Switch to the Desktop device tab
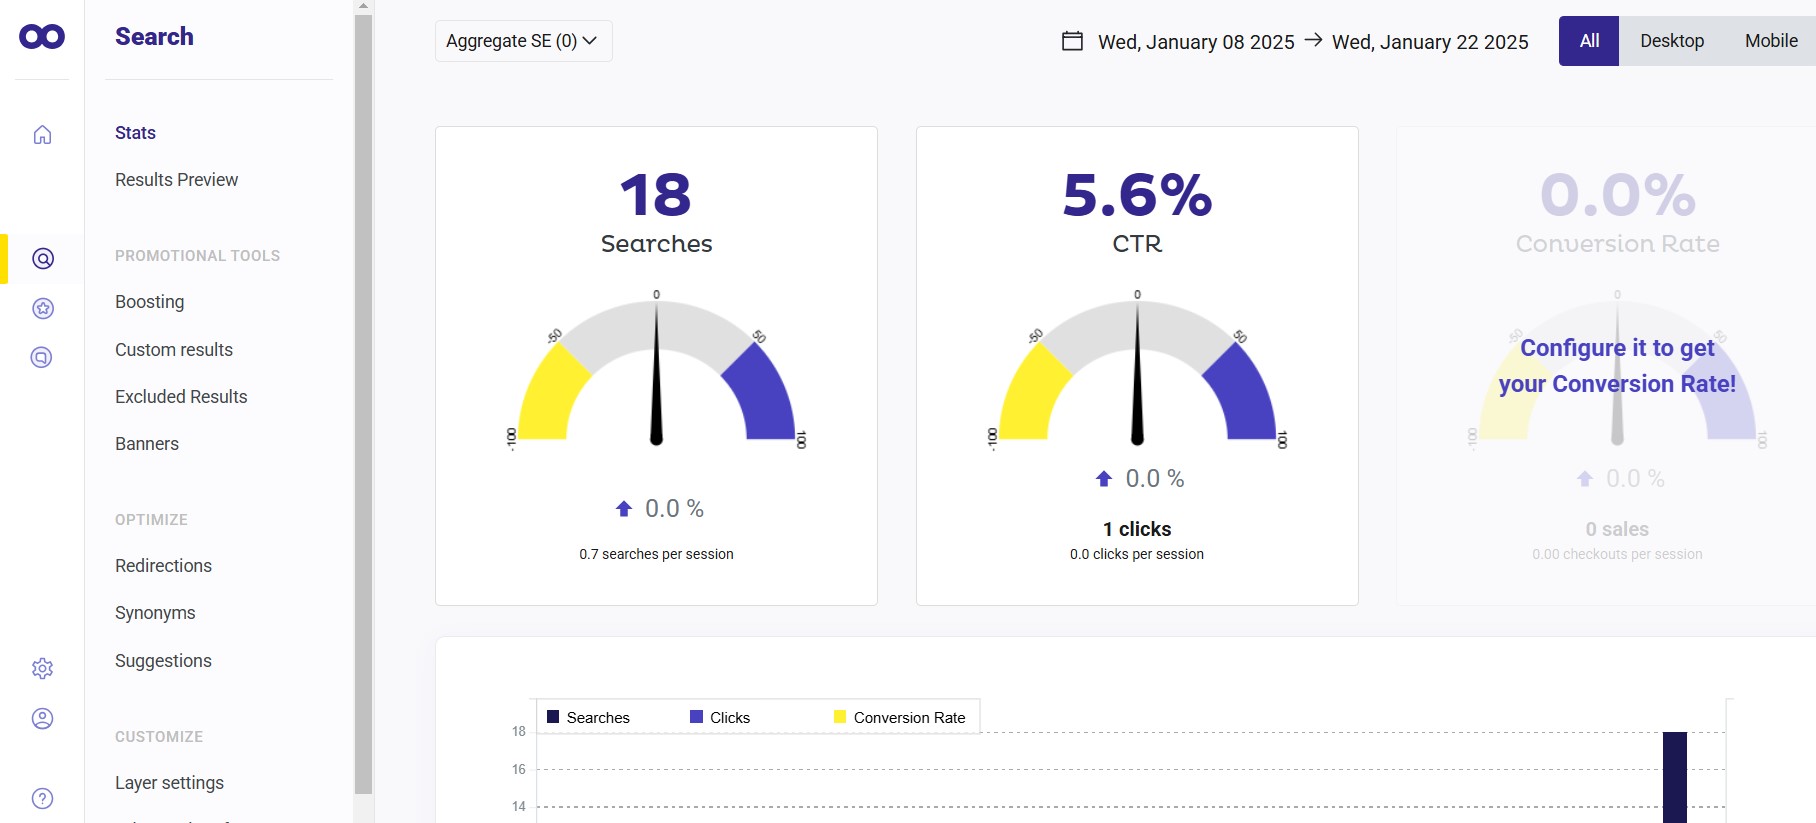1816x823 pixels. tap(1671, 41)
